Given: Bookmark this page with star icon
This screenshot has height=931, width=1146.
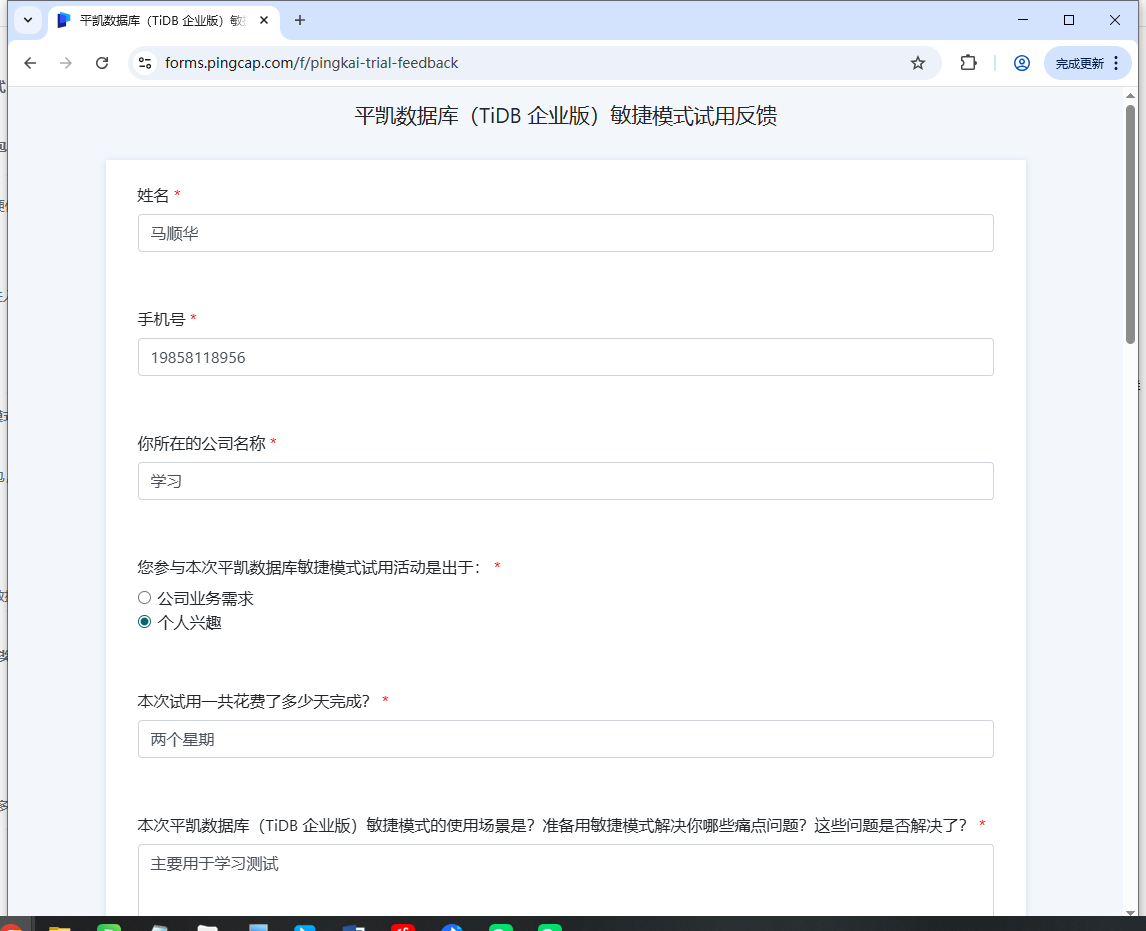Looking at the screenshot, I should [917, 63].
